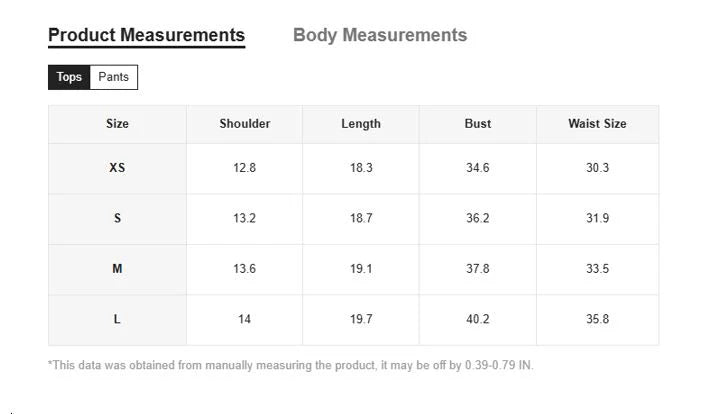
Task: Click the S length value 18.7
Action: 361,218
